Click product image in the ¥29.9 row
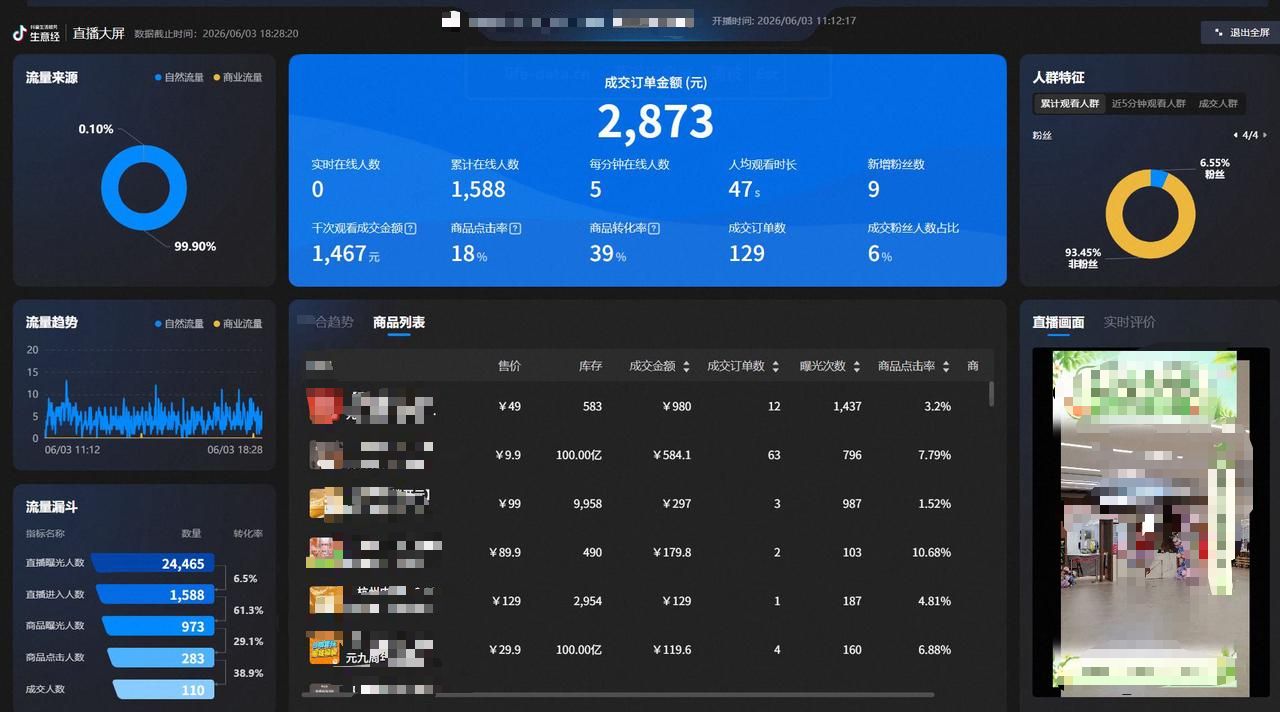The height and width of the screenshot is (712, 1280). [326, 649]
